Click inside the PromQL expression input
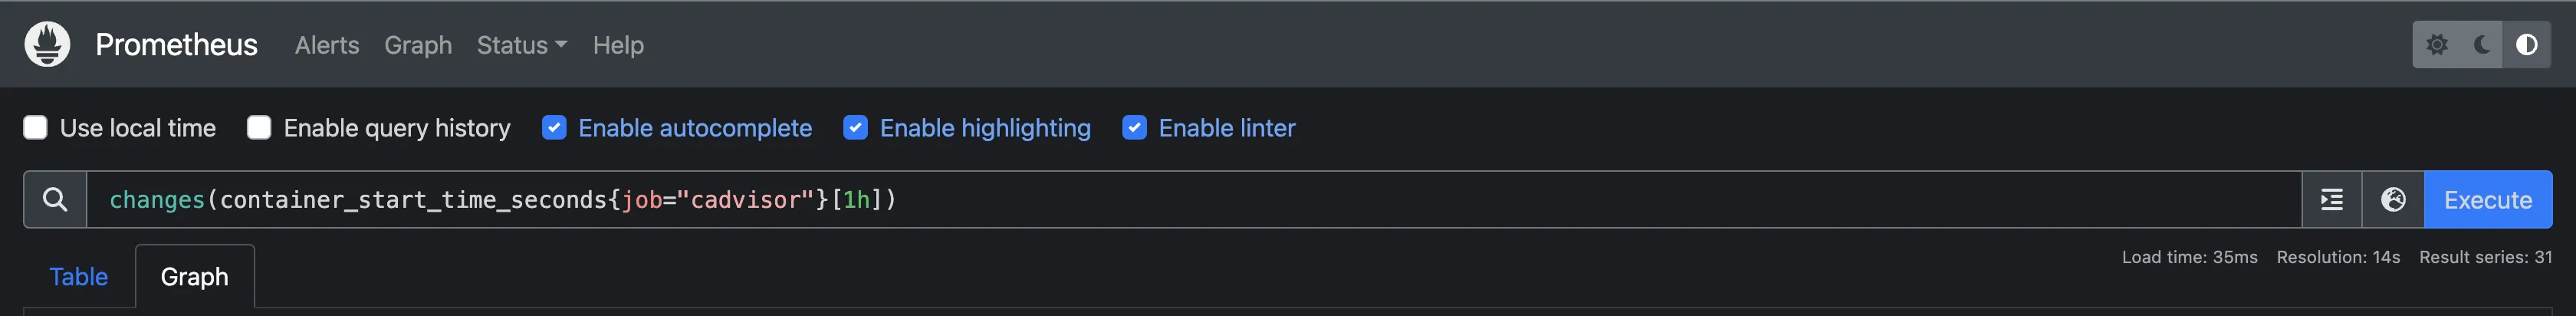 click(x=1400, y=200)
